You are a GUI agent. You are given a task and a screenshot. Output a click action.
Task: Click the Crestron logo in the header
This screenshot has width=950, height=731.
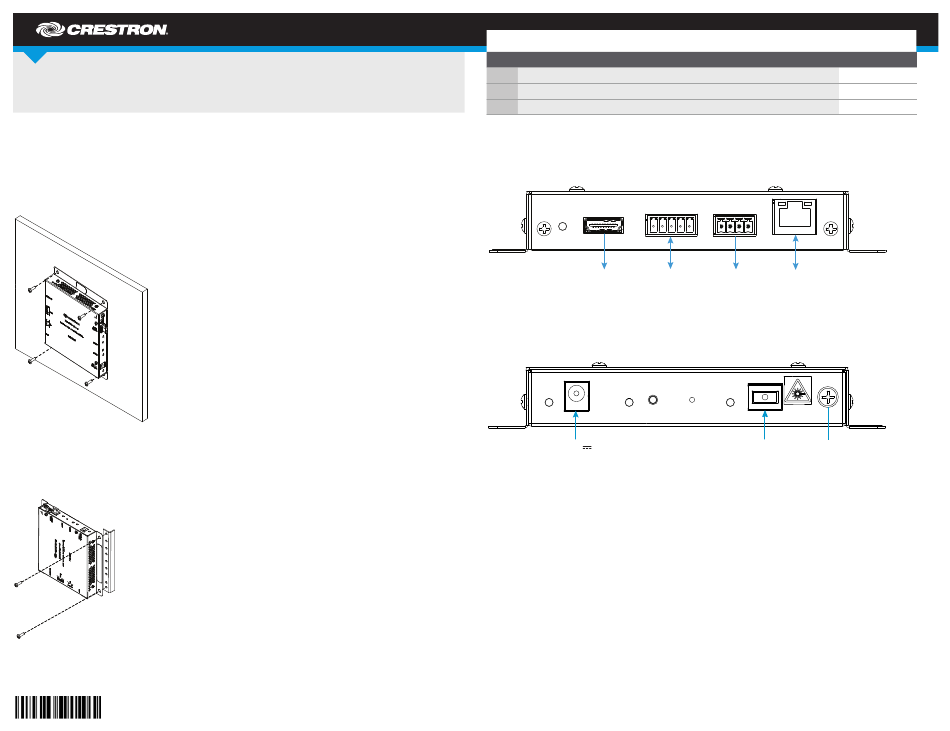[x=102, y=30]
